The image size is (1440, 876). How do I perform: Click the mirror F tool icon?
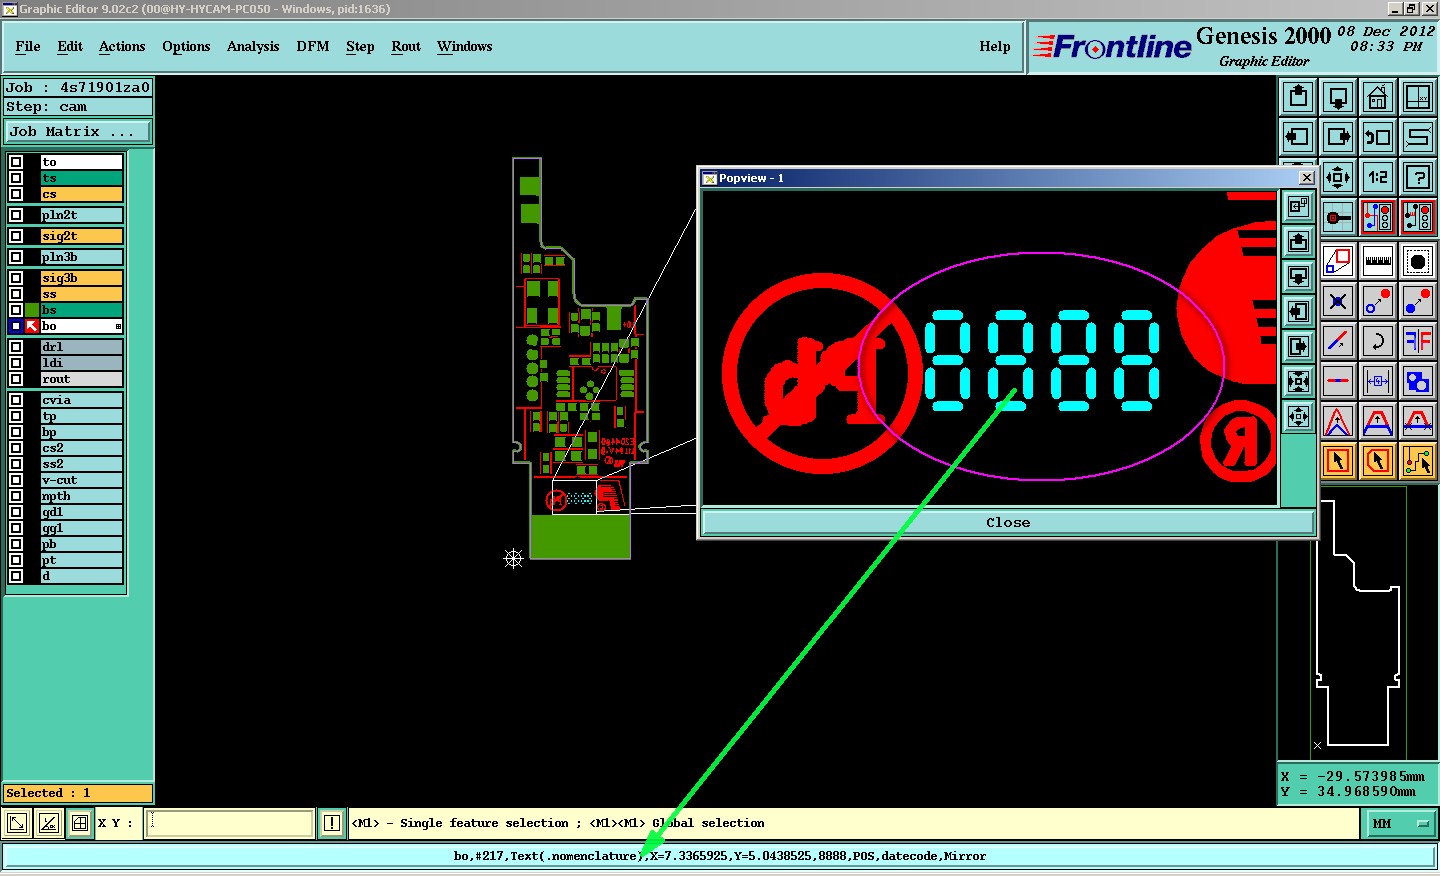click(1418, 341)
